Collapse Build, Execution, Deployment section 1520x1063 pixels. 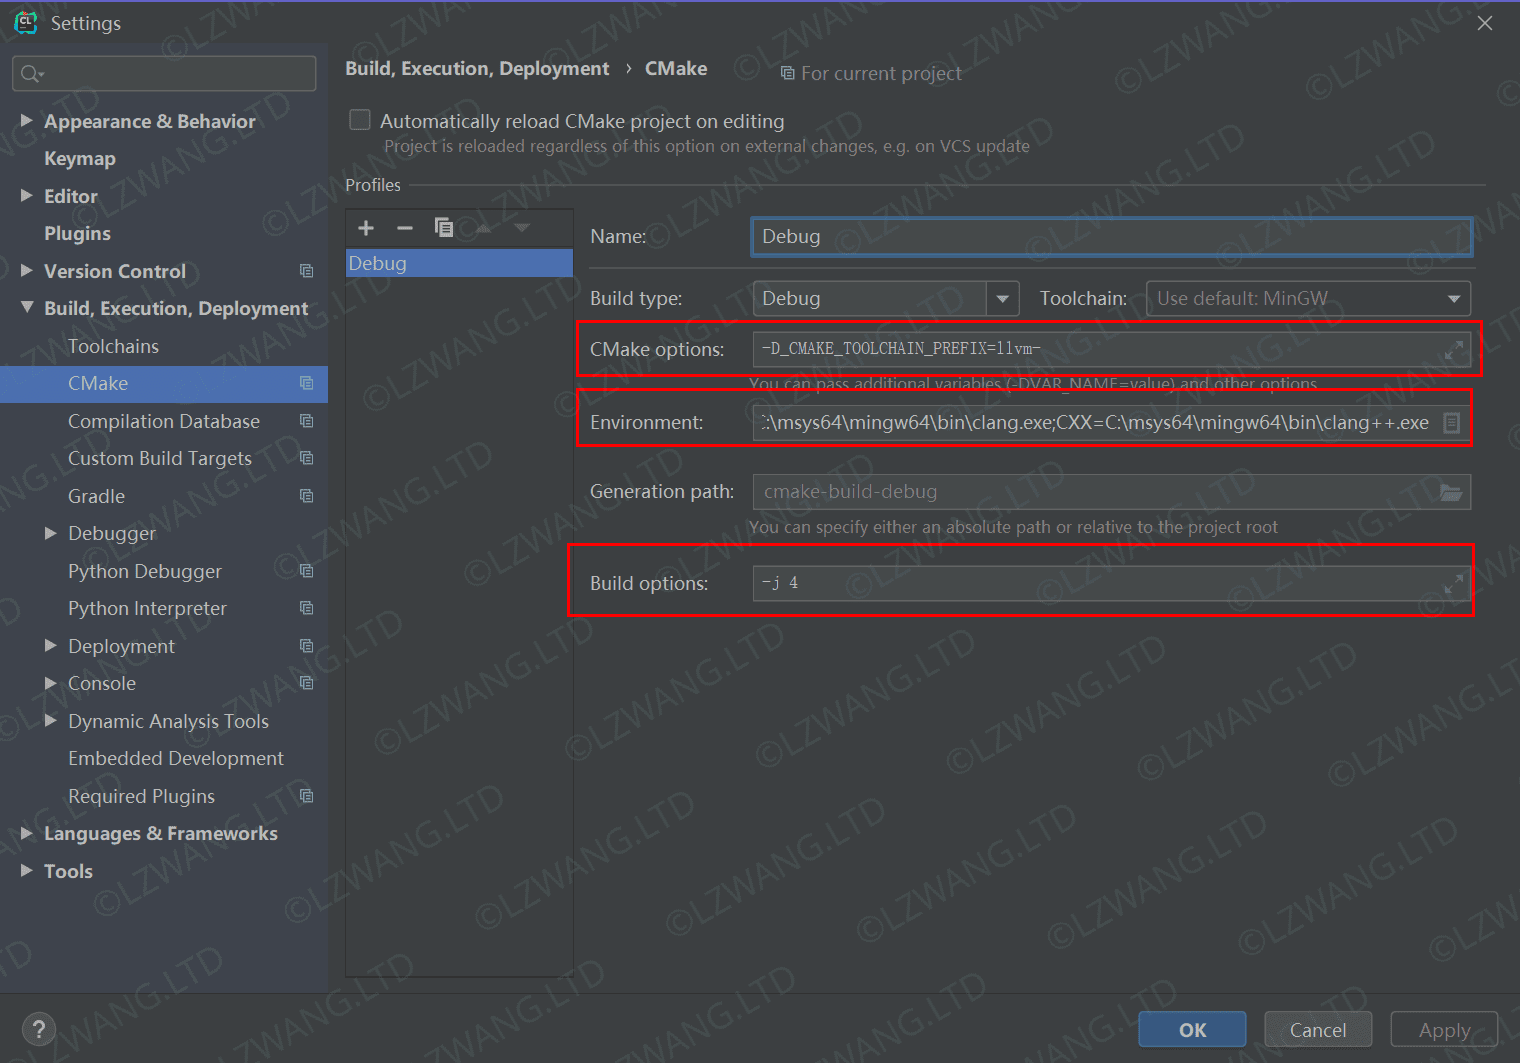[x=27, y=308]
